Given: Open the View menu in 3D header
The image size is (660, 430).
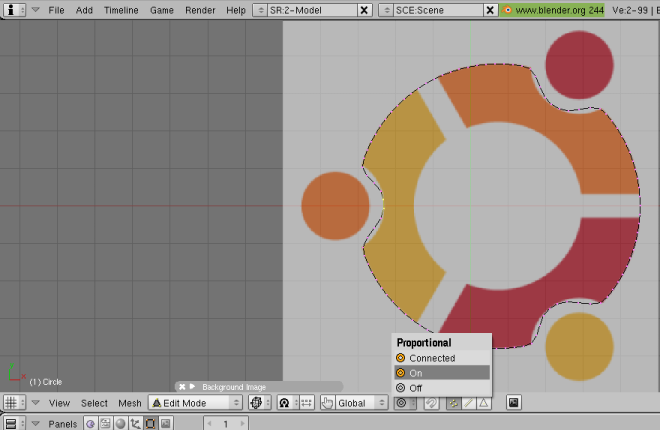Looking at the screenshot, I should pyautogui.click(x=59, y=403).
